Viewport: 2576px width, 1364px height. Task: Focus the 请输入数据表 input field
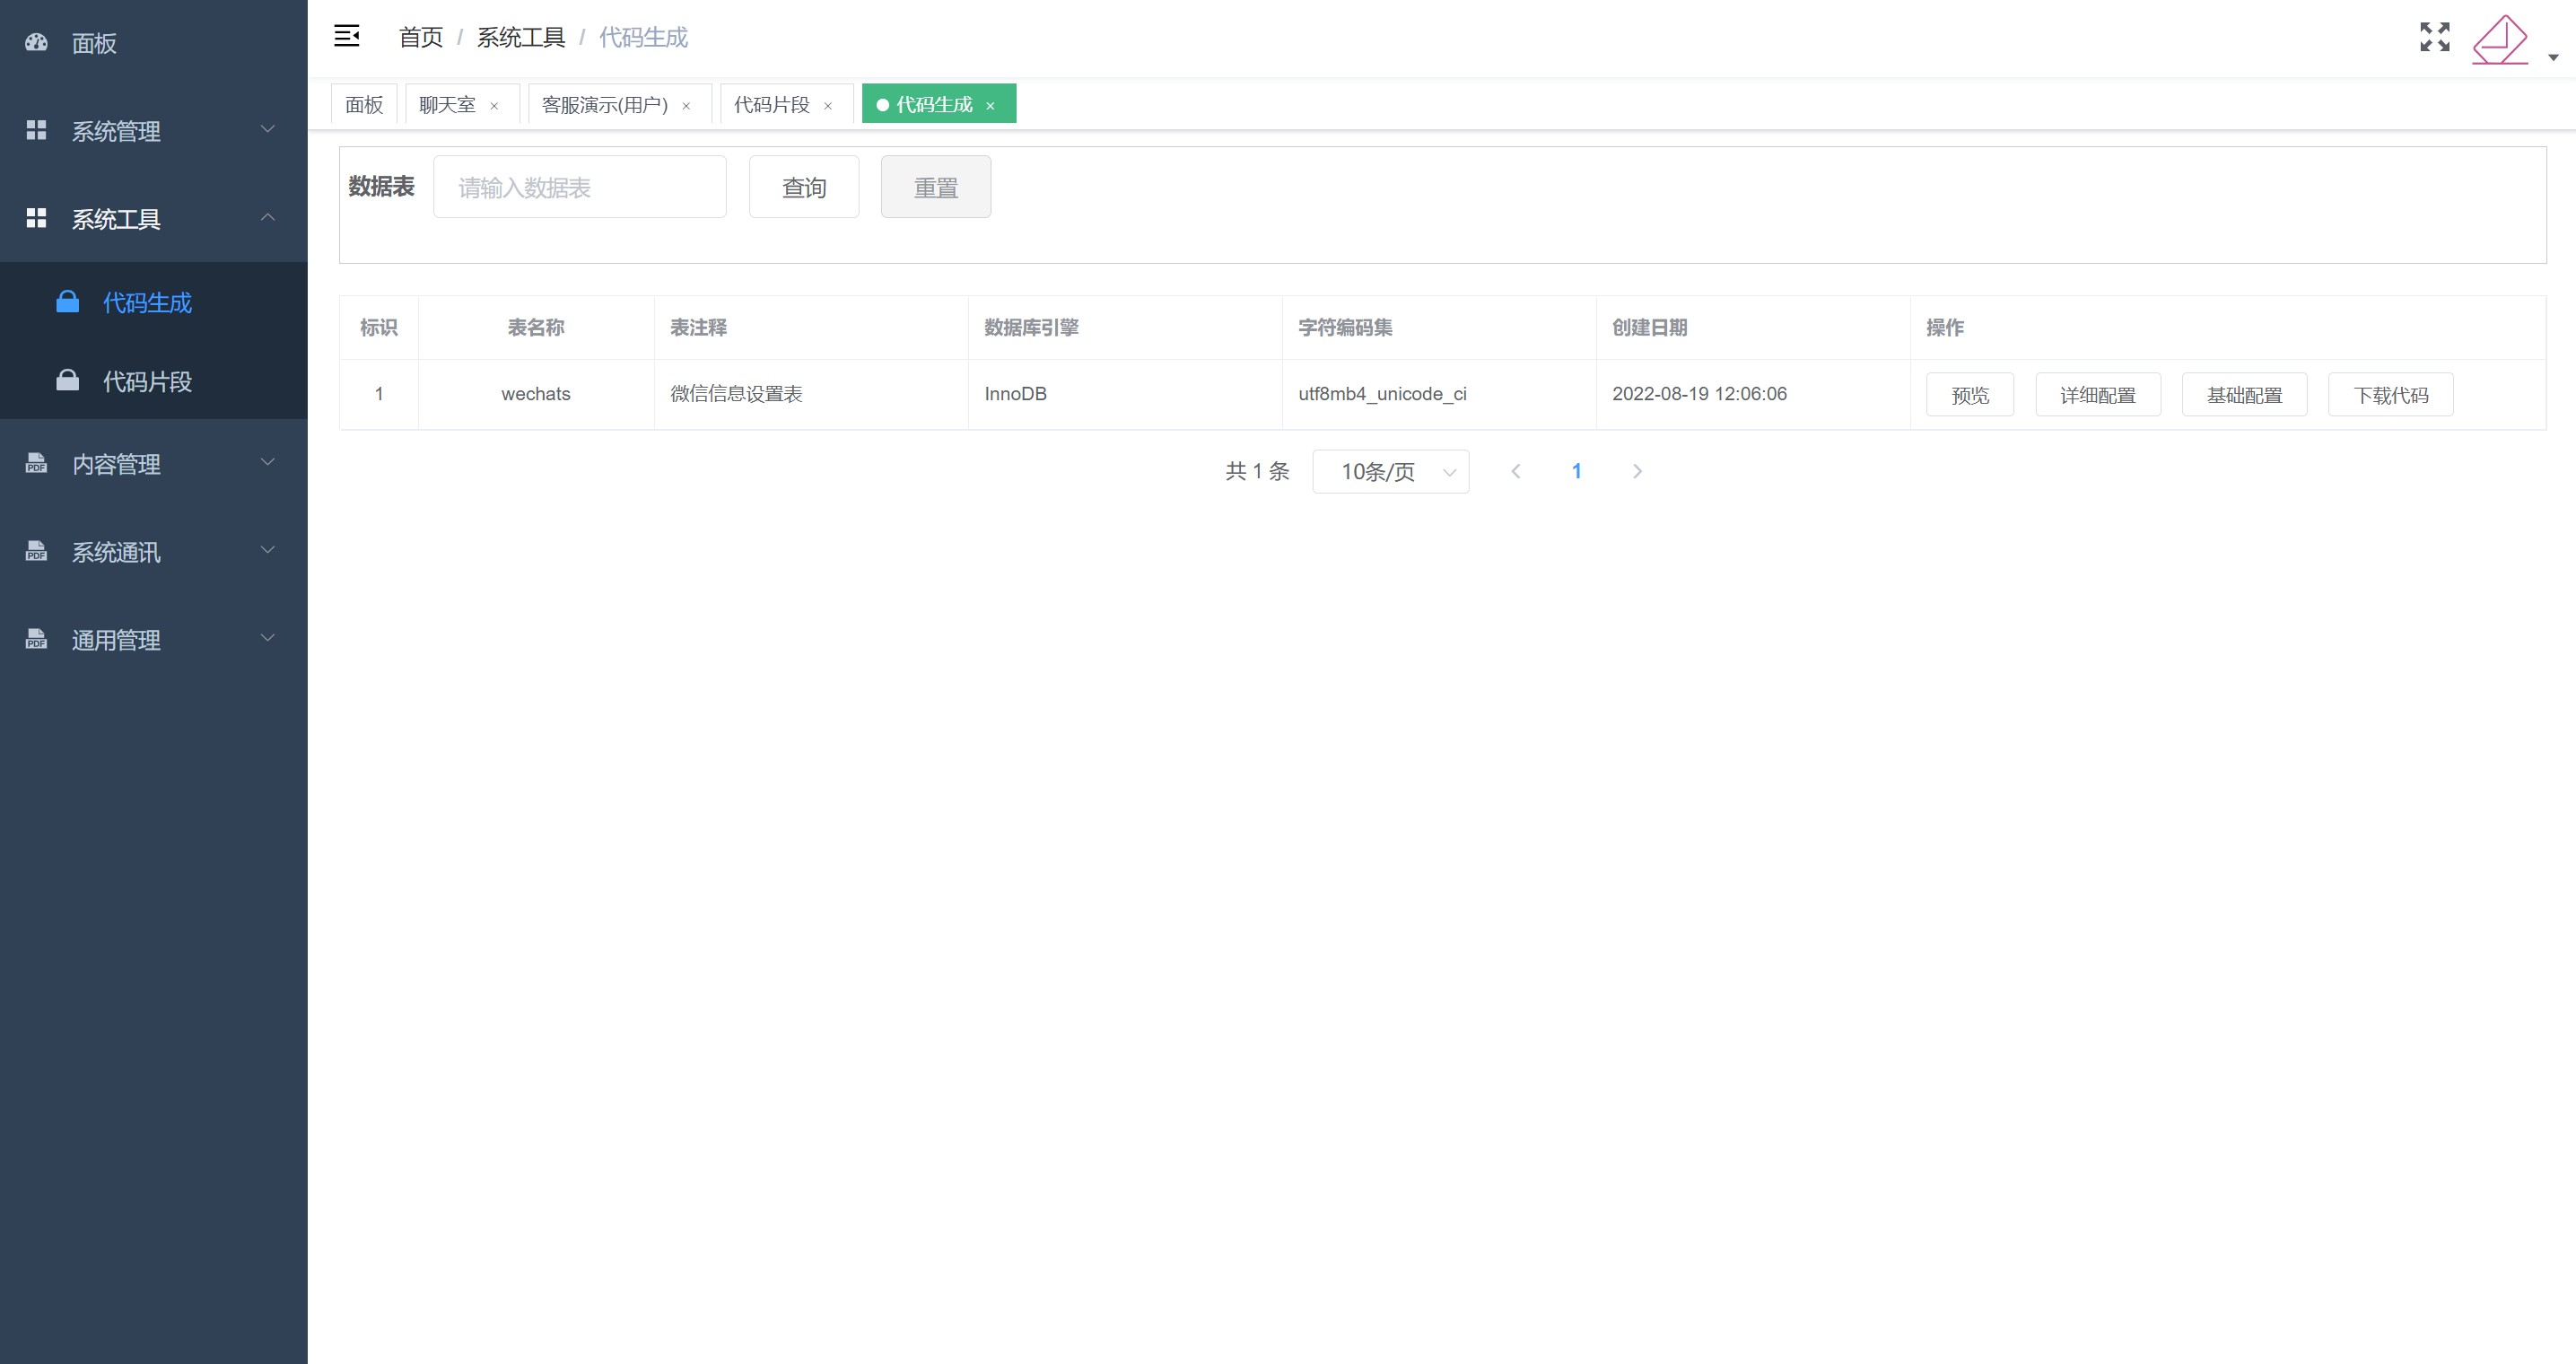pos(580,187)
